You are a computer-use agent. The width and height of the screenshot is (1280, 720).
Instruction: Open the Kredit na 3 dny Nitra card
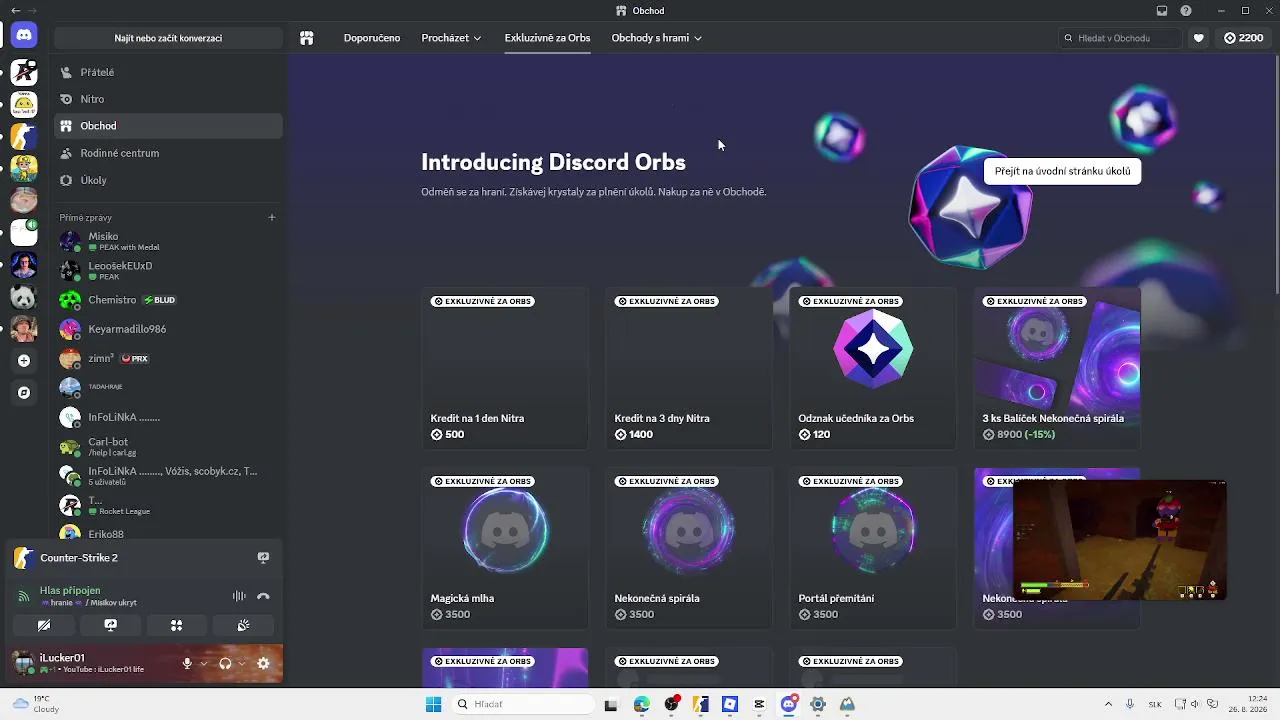(689, 368)
